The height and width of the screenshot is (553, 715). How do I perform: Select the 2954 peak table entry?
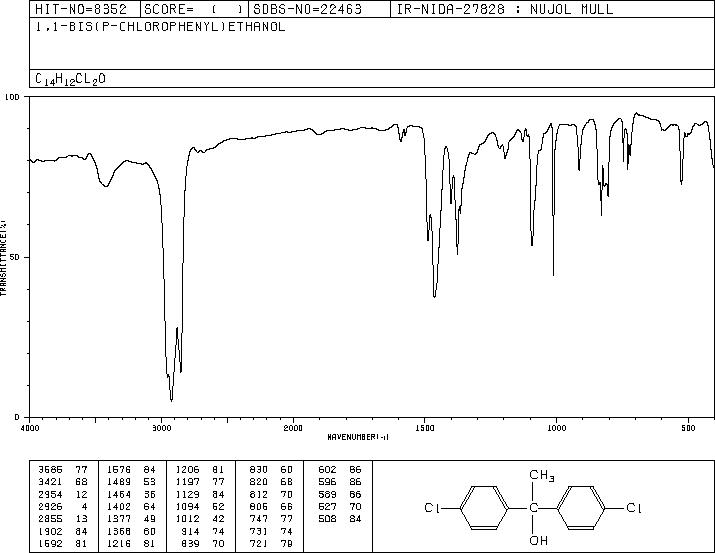63,494
